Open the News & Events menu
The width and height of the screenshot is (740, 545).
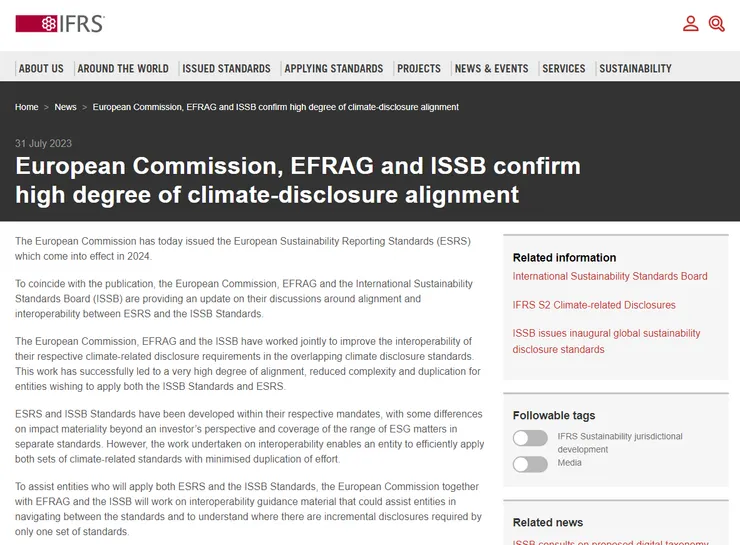click(x=491, y=68)
